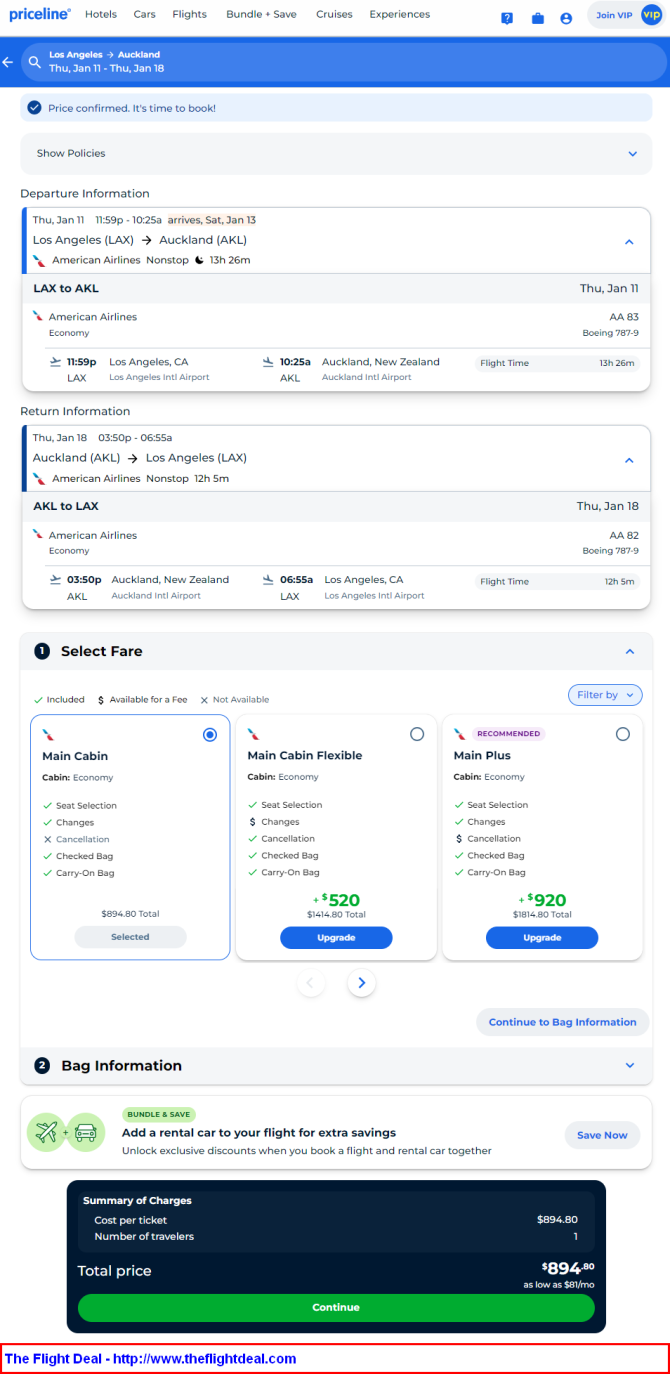Screen dimensions: 670x1374
Task: Click the step 2 Bag Information badge
Action: [42, 1066]
